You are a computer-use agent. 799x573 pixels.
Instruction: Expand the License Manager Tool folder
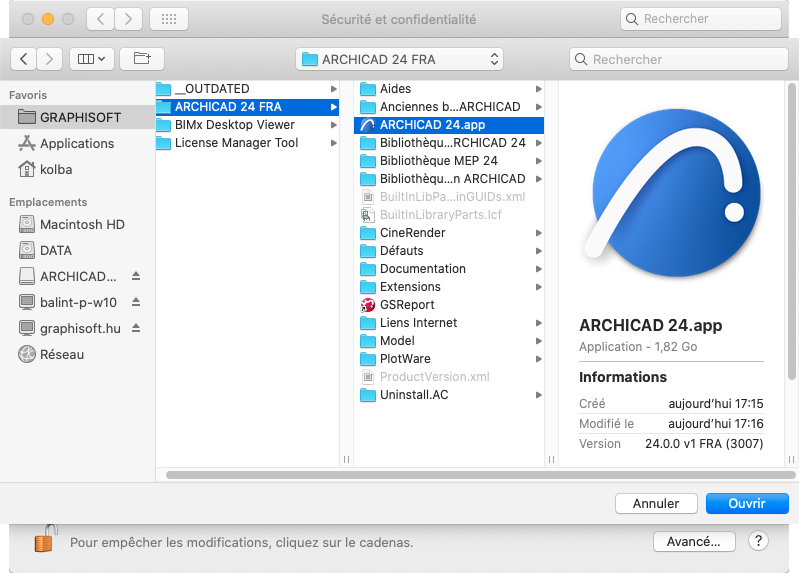tap(334, 143)
